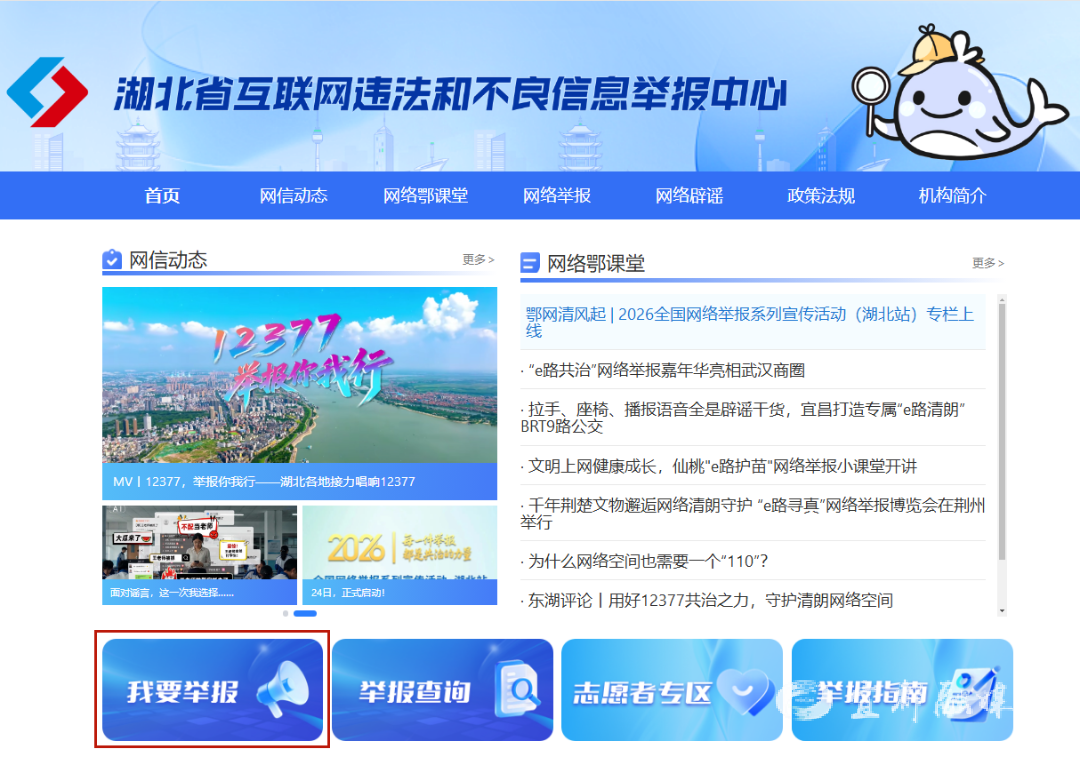1080x757 pixels.
Task: Open 为什么网络空间也需要一个"110" article
Action: 647,561
